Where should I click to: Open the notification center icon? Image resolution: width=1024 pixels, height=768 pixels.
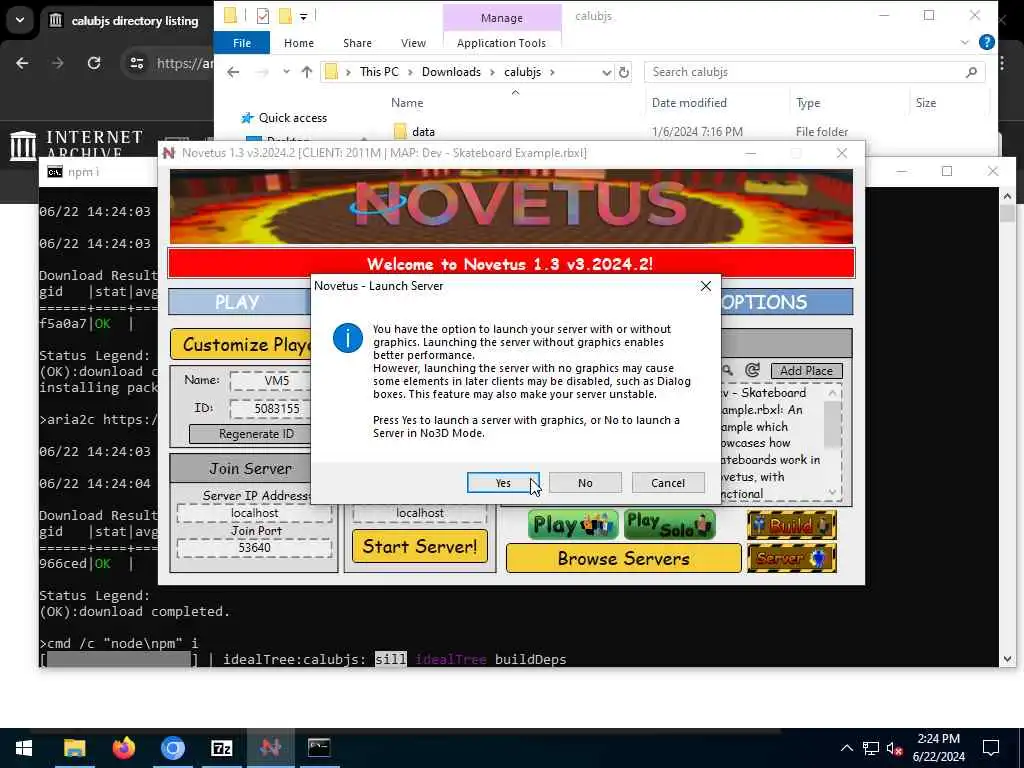point(991,748)
